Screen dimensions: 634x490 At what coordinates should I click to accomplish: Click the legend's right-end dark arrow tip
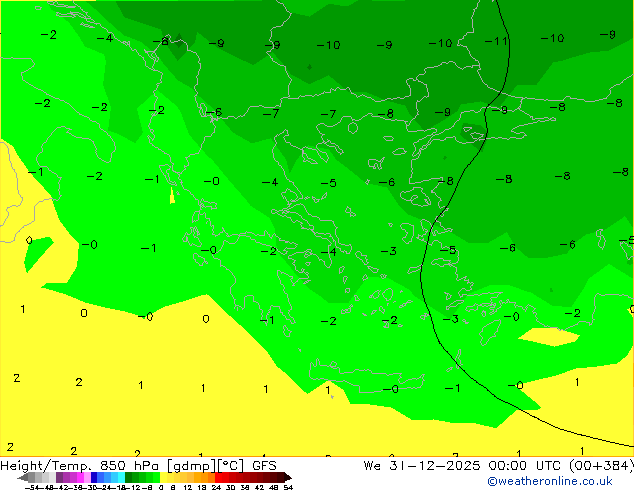[289, 477]
